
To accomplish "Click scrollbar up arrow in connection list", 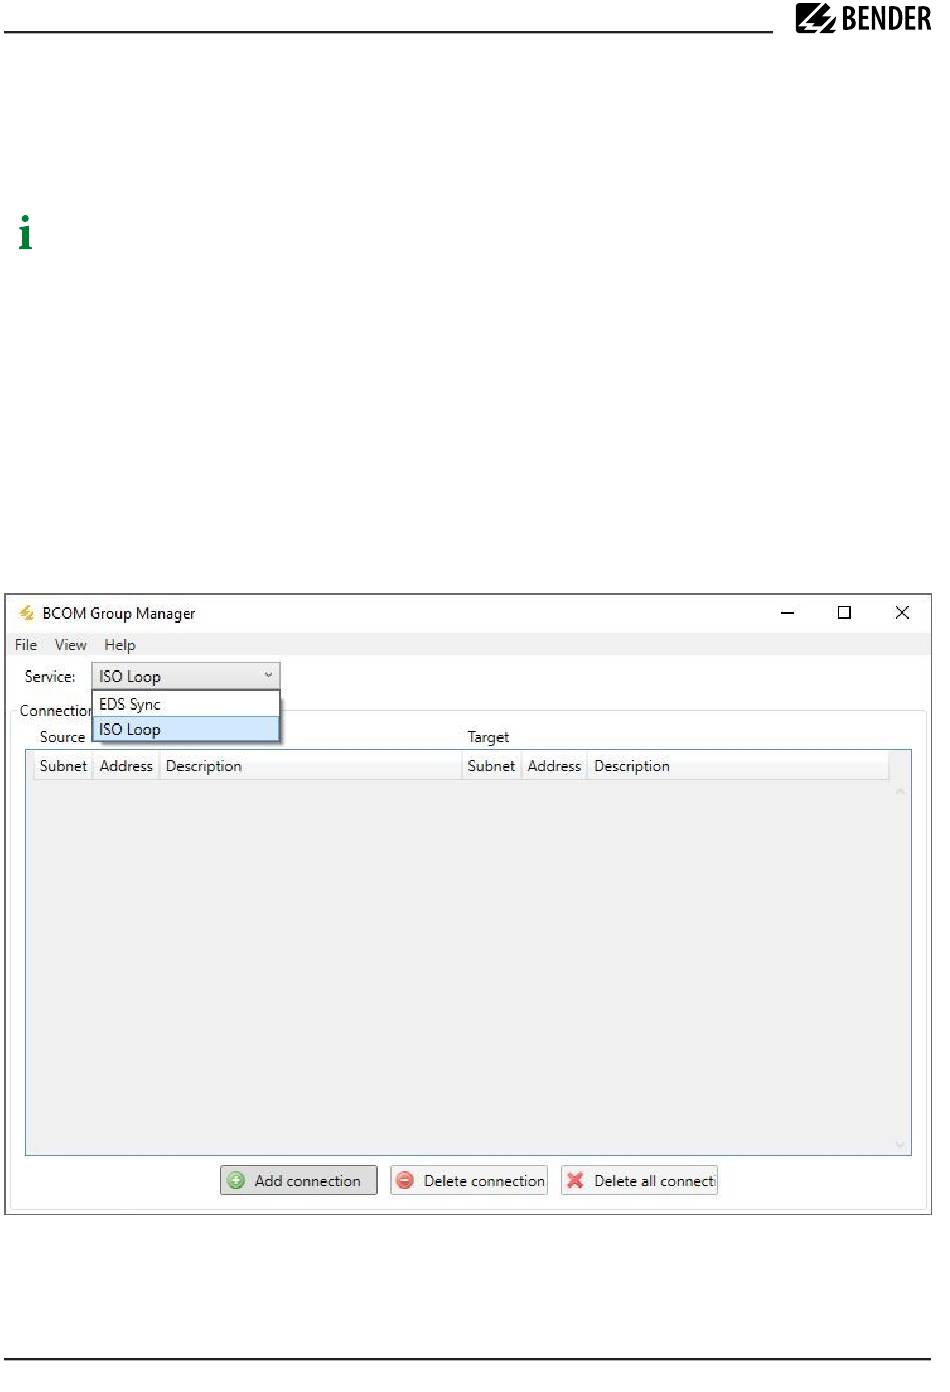I will 900,792.
